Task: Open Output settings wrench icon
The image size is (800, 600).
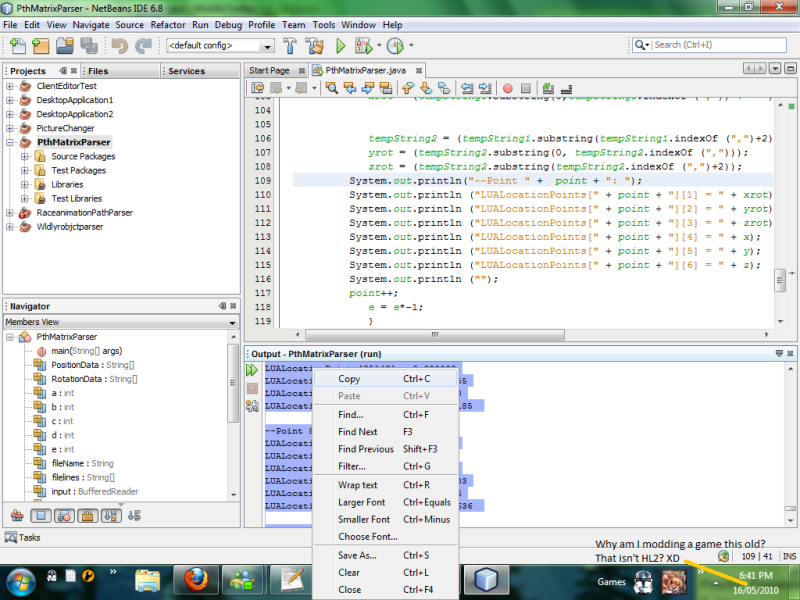Action: pyautogui.click(x=252, y=406)
